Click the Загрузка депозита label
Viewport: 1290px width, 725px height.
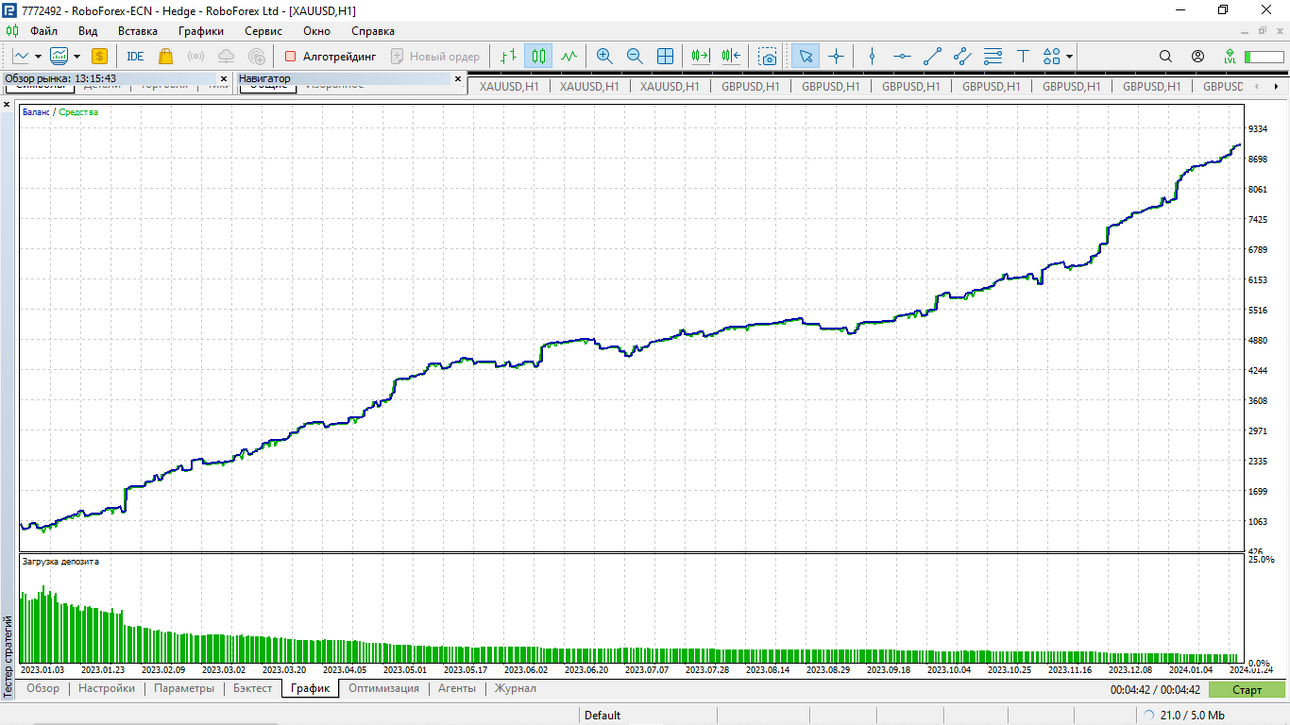click(x=60, y=562)
